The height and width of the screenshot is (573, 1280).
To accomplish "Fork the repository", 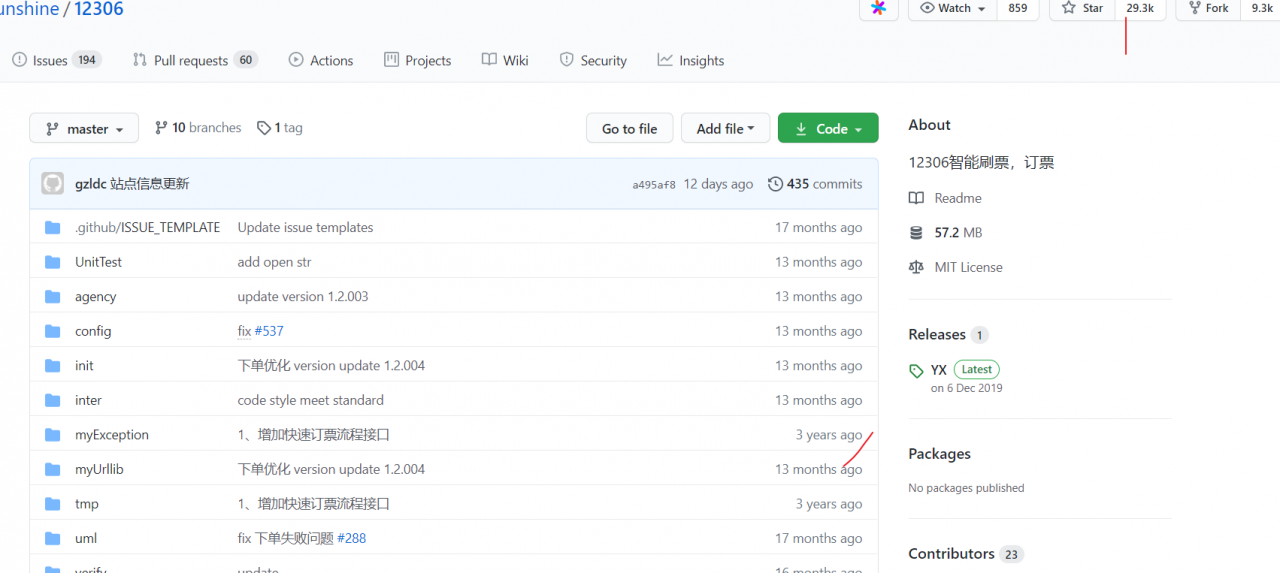I will [x=1208, y=8].
